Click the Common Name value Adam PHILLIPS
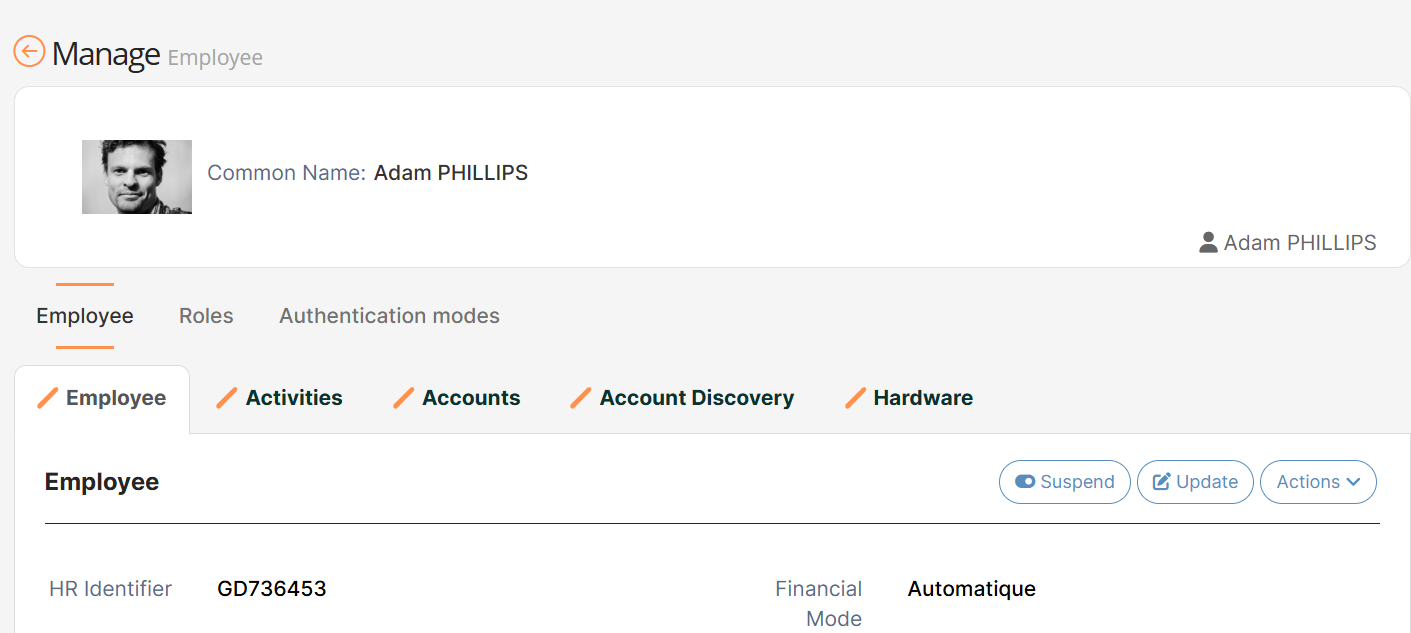 [x=451, y=173]
